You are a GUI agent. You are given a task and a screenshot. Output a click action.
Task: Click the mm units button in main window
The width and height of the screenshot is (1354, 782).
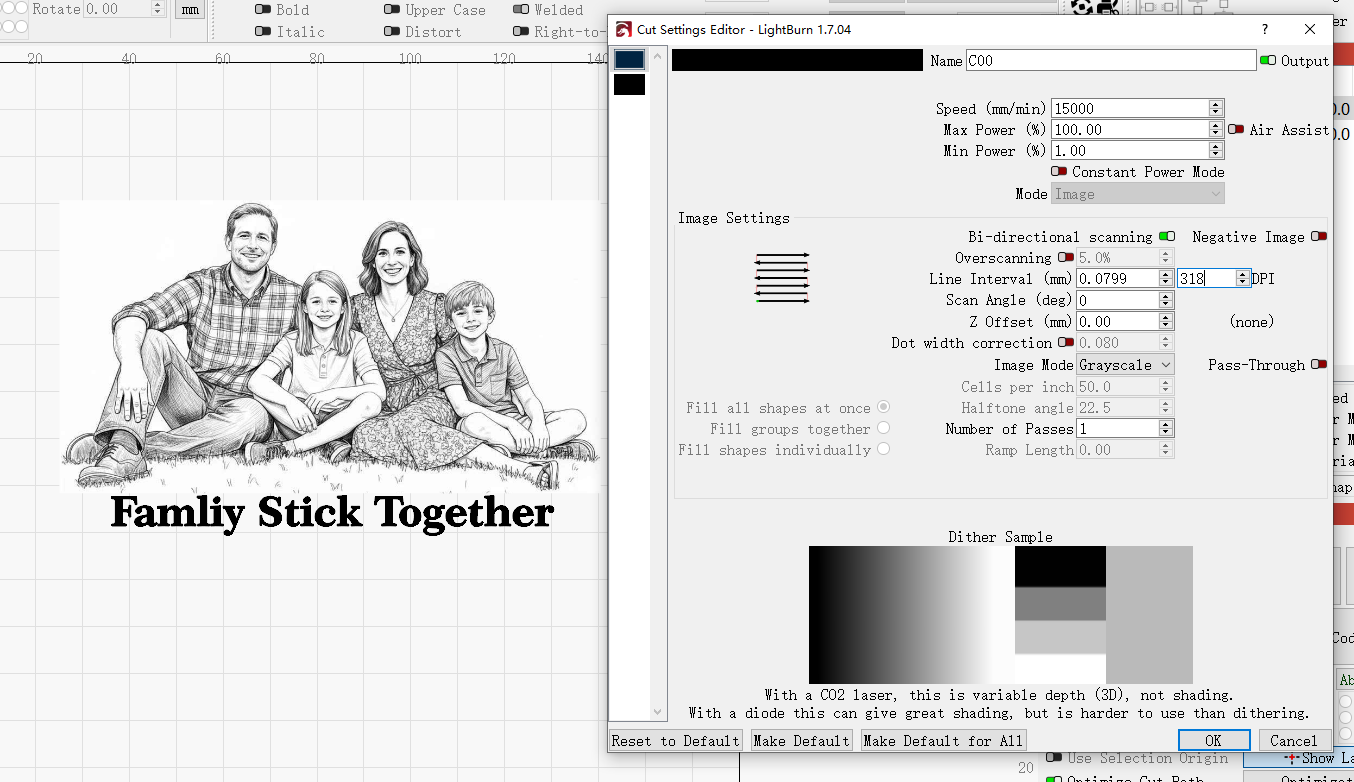tap(188, 10)
